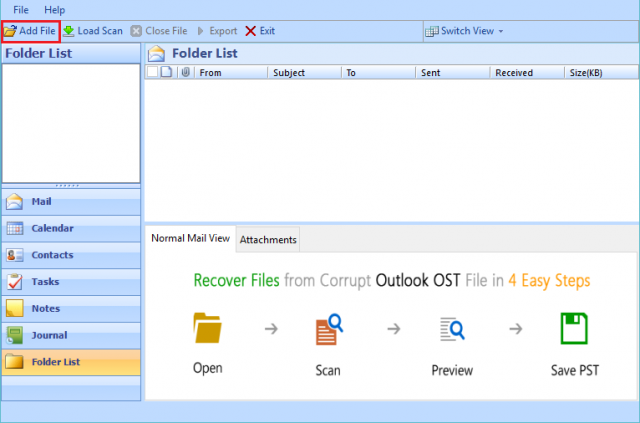This screenshot has width=640, height=423.
Task: Click the Preview step text
Action: tap(452, 370)
